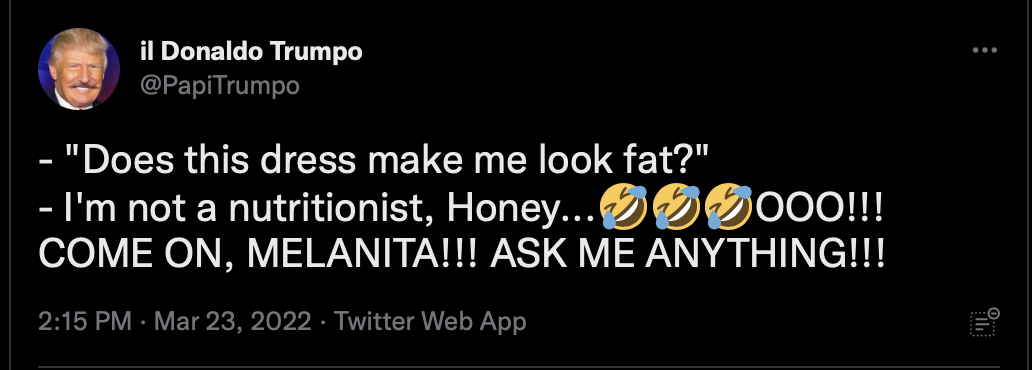This screenshot has height=370, width=1032.
Task: Click the first rolling-laughing emoji
Action: point(623,207)
